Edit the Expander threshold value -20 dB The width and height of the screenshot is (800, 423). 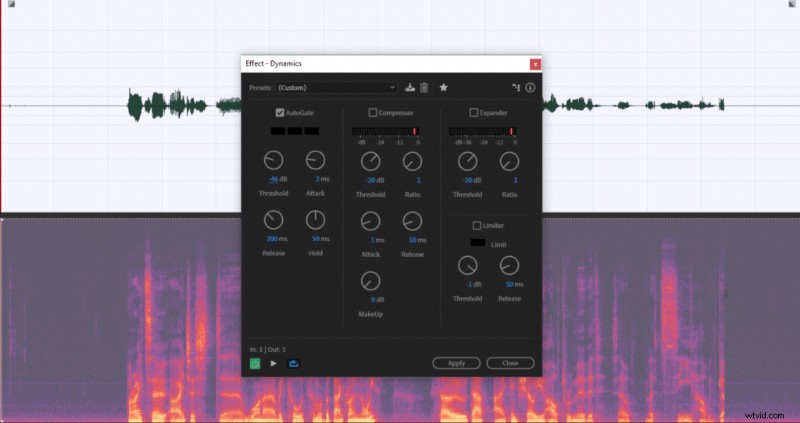point(467,180)
